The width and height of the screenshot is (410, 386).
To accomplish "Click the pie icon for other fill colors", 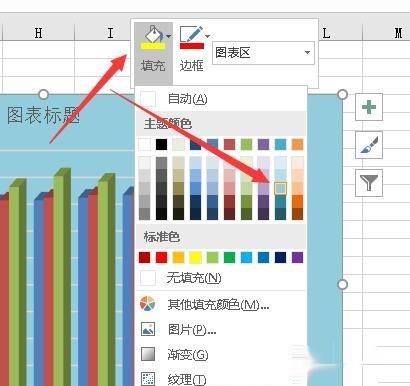I will click(x=148, y=304).
